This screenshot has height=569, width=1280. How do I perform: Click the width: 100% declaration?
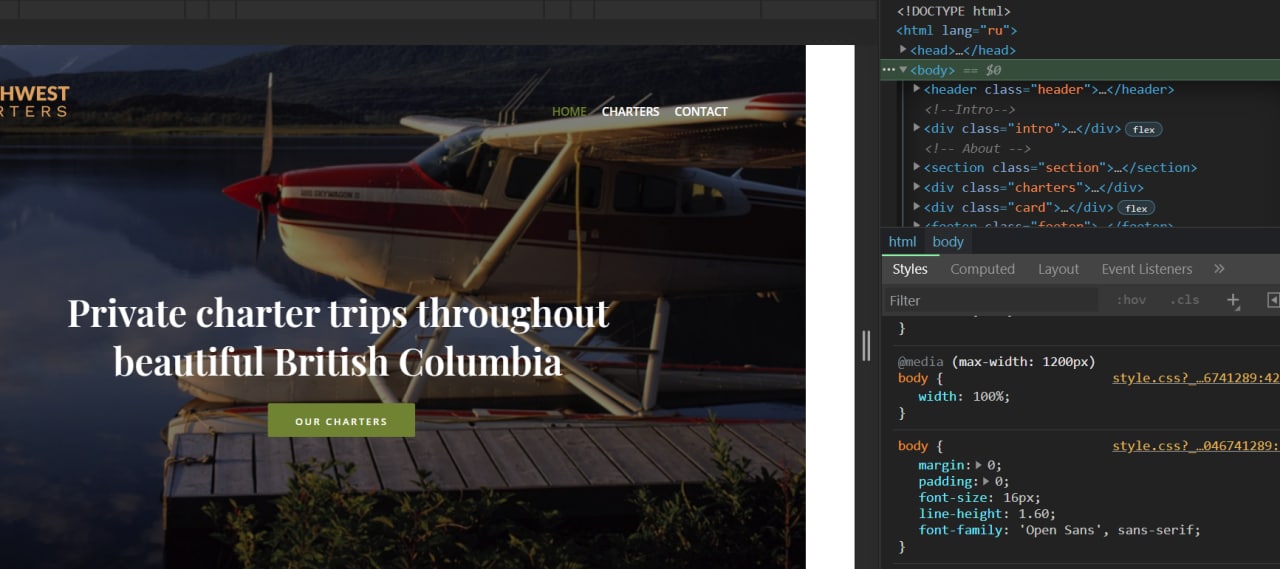(x=964, y=396)
